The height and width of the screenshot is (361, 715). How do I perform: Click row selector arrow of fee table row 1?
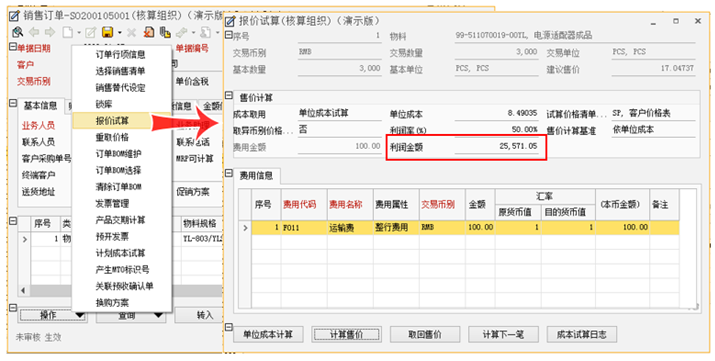point(246,227)
